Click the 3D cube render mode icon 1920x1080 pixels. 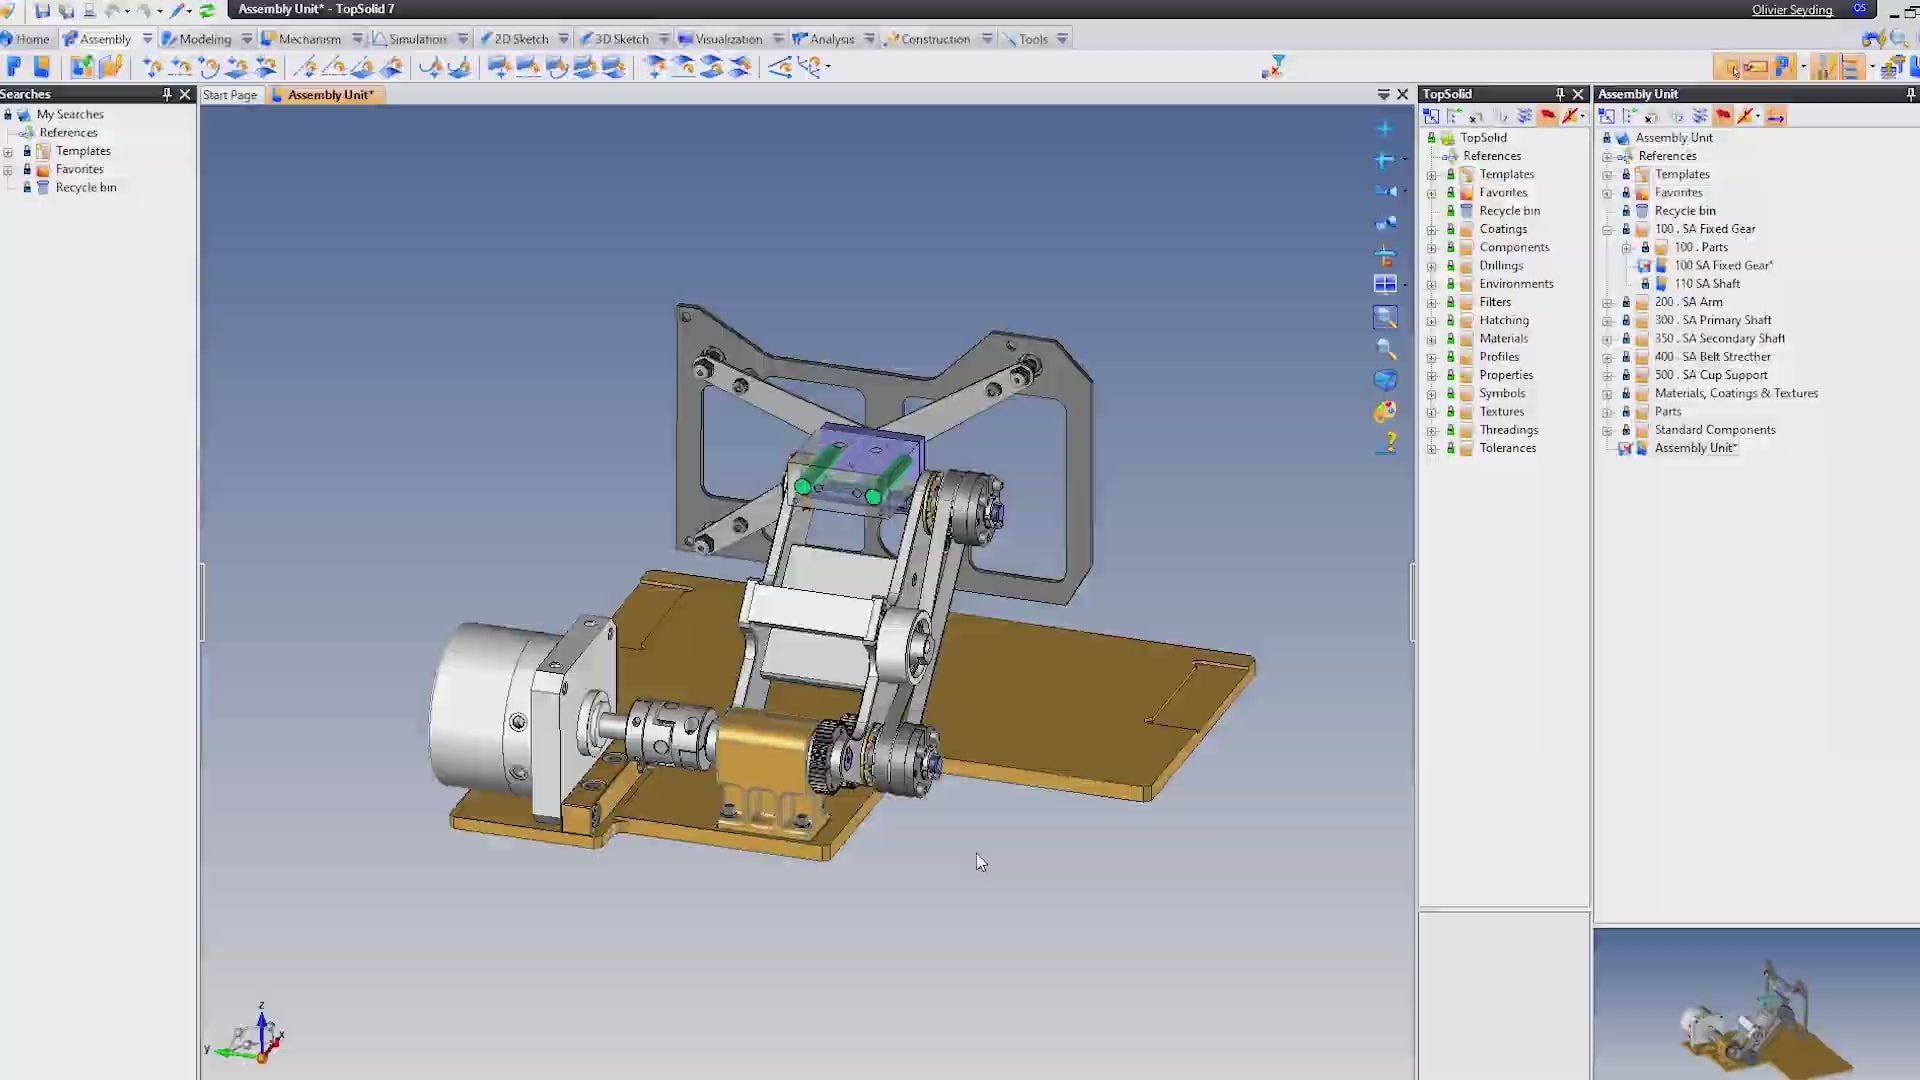(x=1385, y=380)
